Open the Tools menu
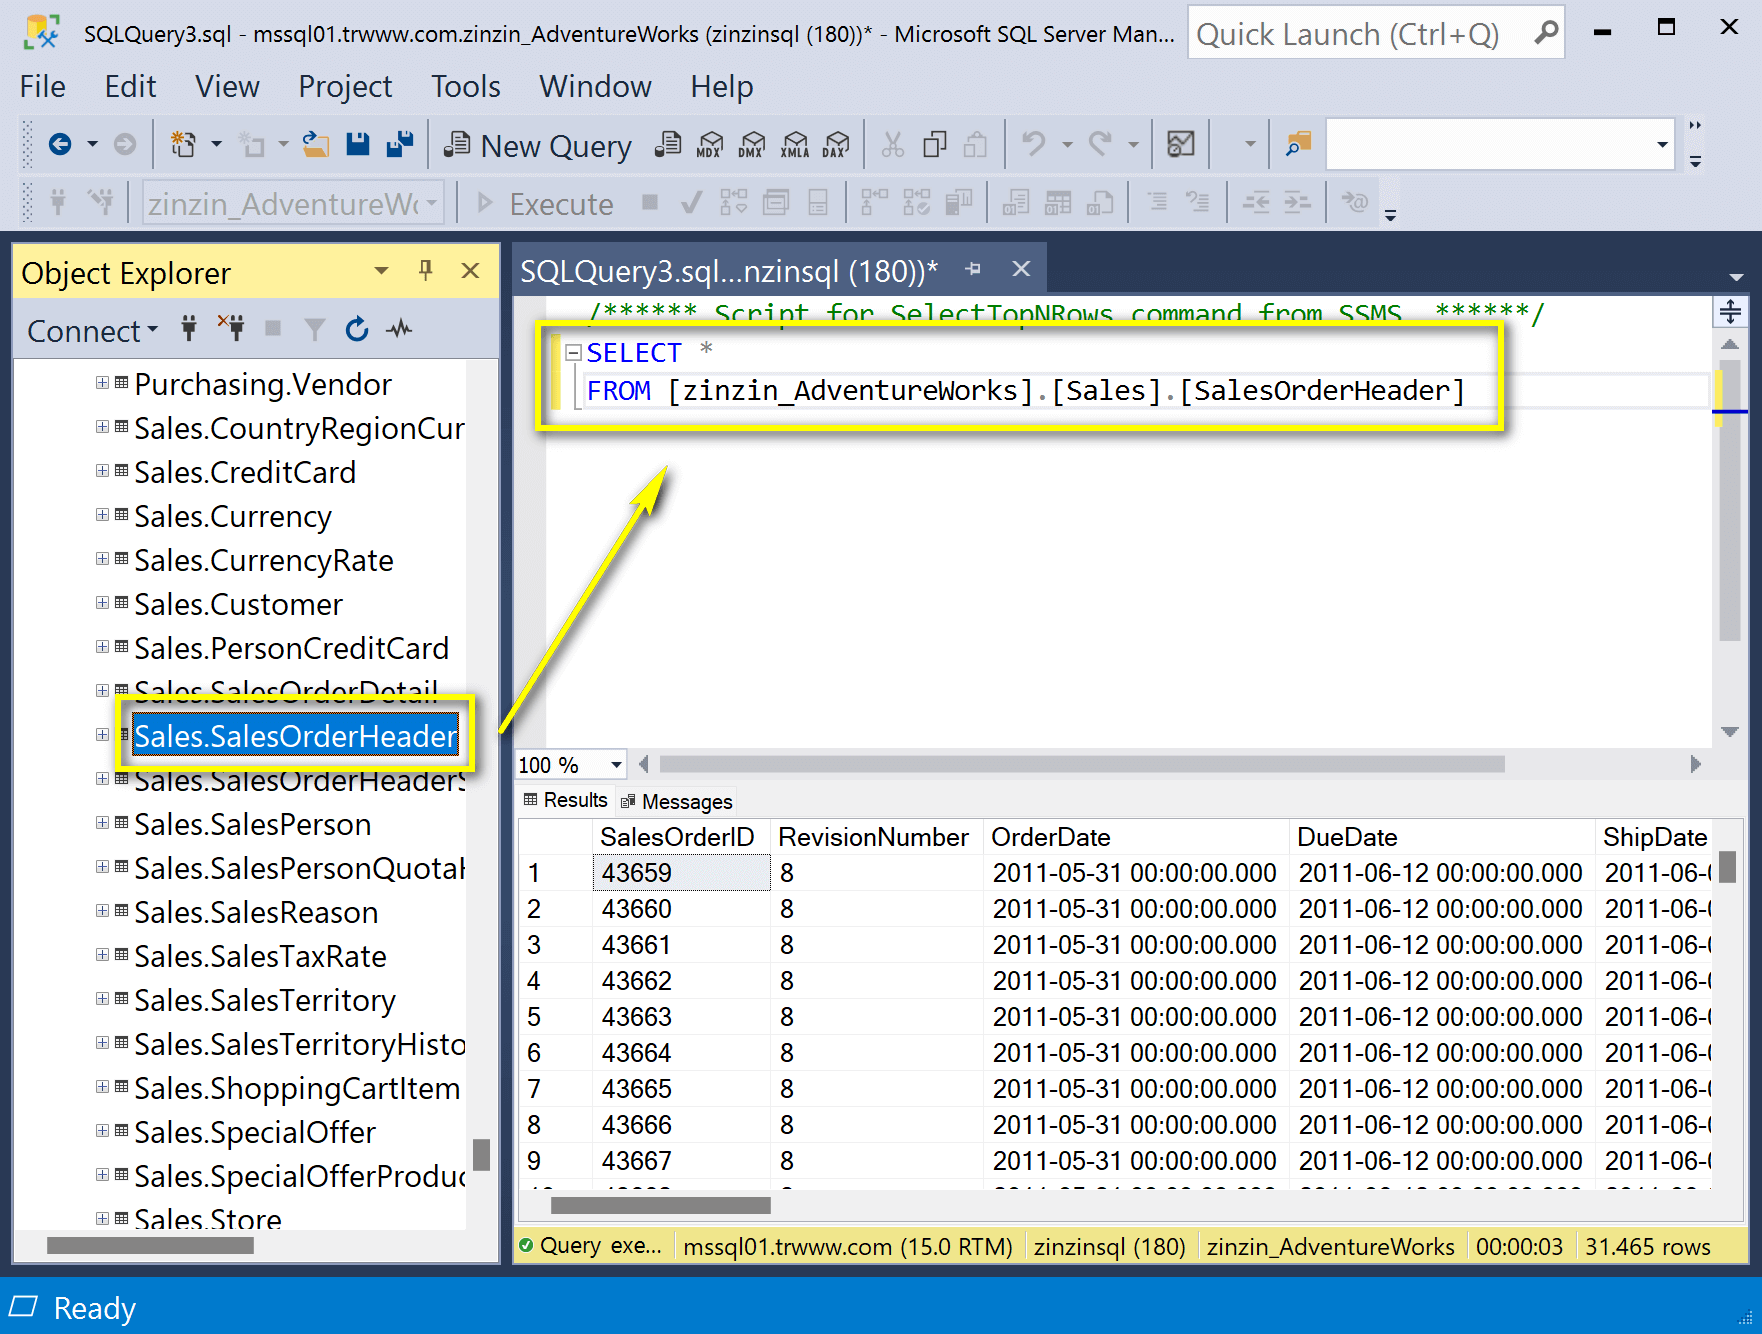This screenshot has height=1334, width=1762. pos(466,87)
